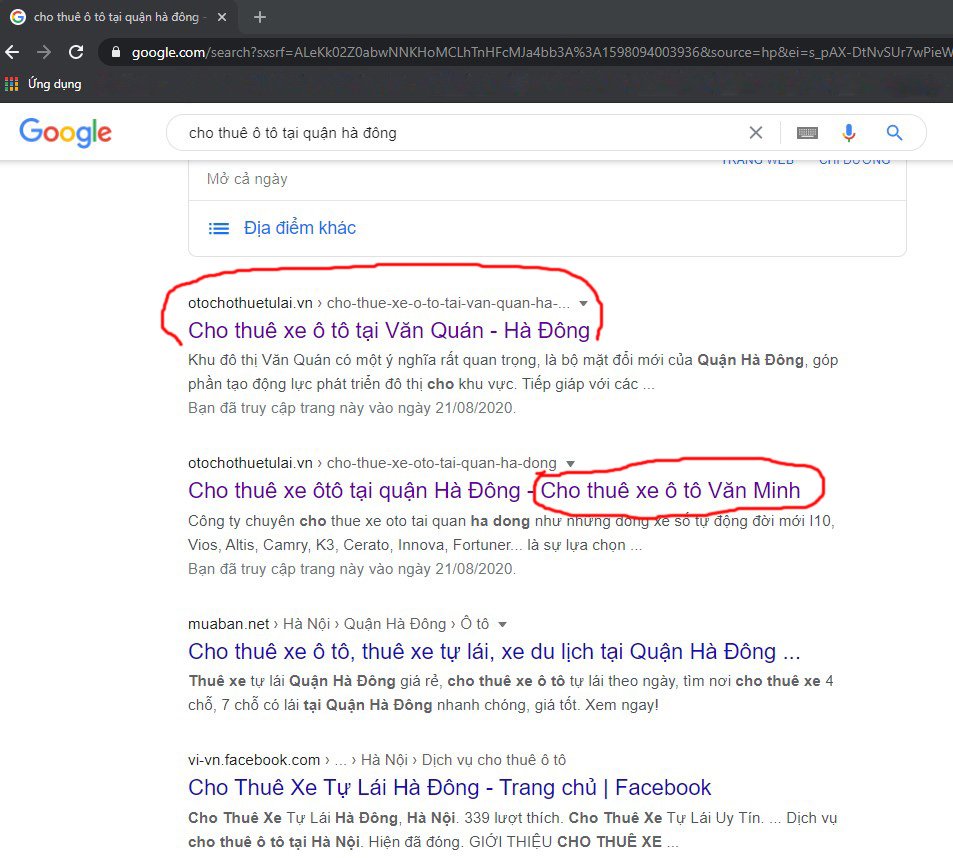The image size is (953, 858).
Task: Start a voice search with the microphone icon
Action: point(849,131)
